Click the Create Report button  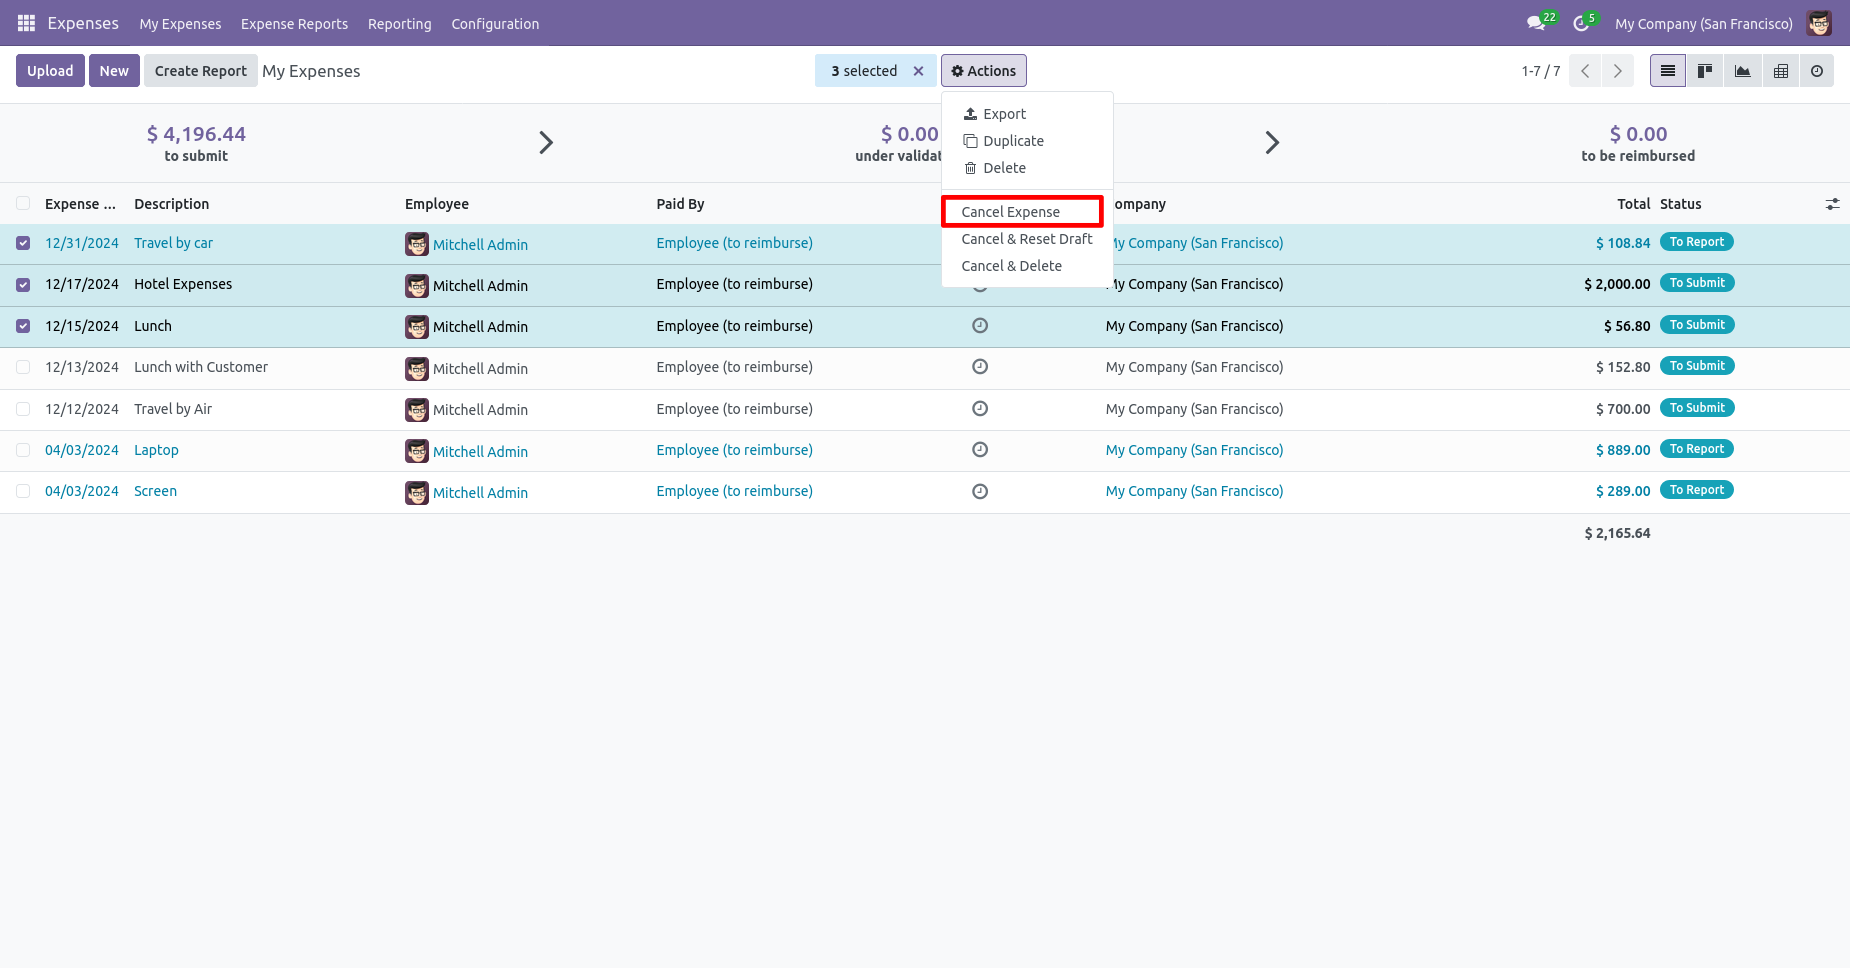201,71
